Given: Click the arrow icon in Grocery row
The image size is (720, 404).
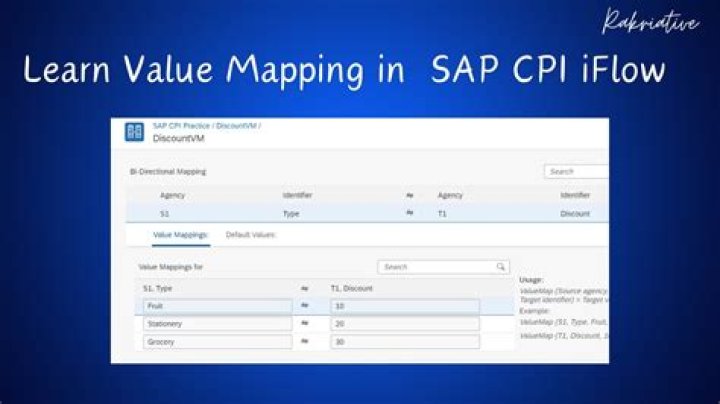Looking at the screenshot, I should tap(304, 341).
